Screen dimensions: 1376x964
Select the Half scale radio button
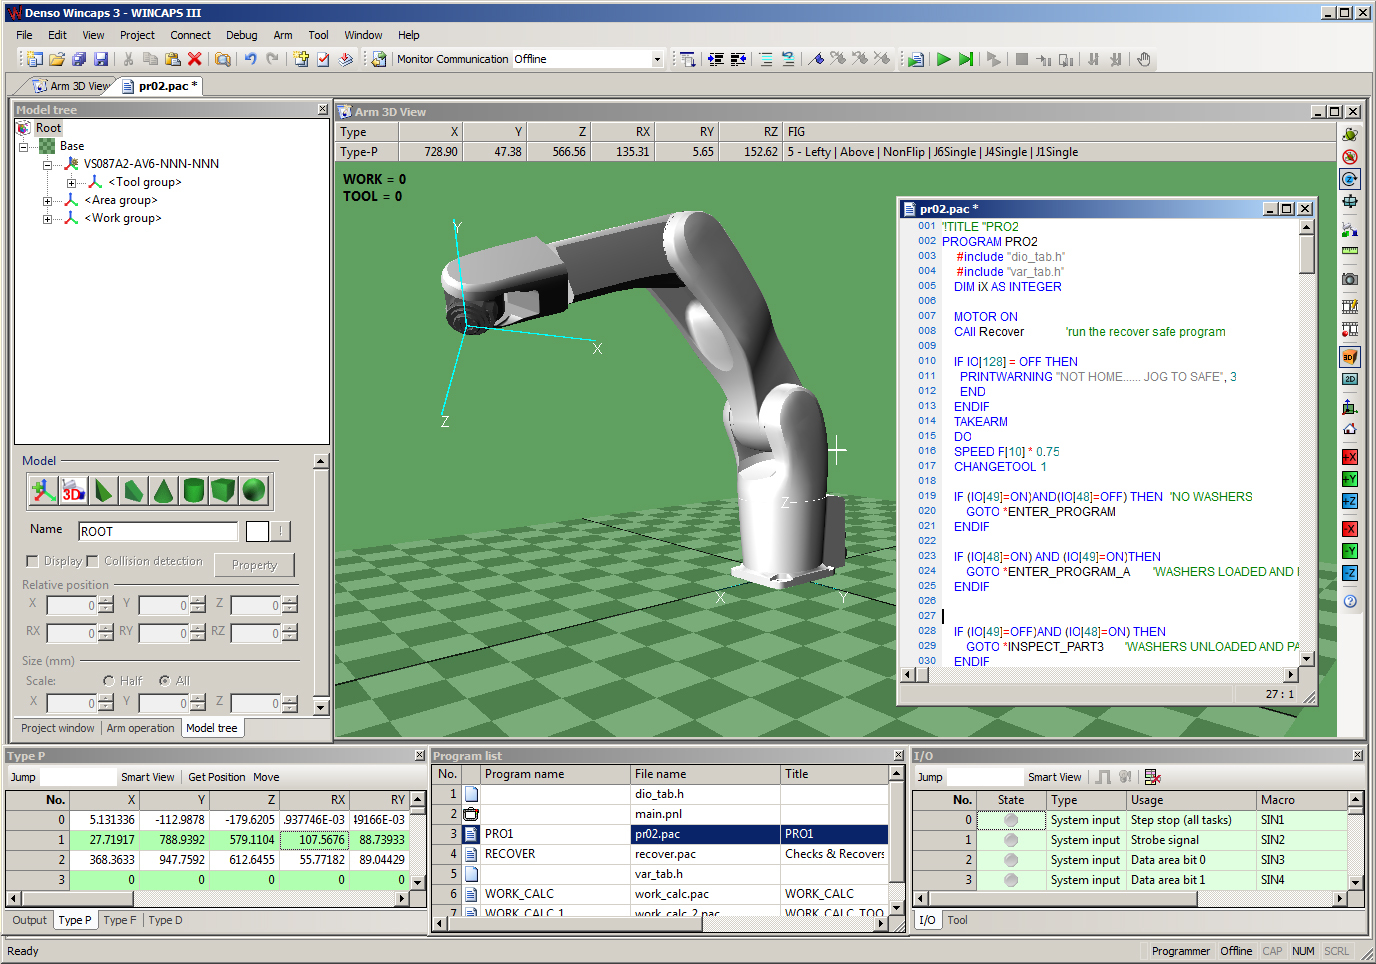click(109, 681)
